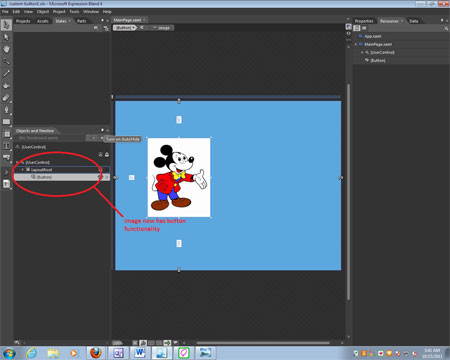Collapse the LayoutRoot tree node
The width and height of the screenshot is (450, 360).
coord(23,170)
